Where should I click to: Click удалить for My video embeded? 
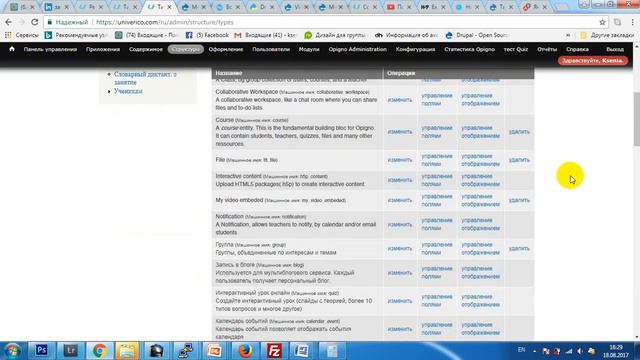[x=519, y=200]
